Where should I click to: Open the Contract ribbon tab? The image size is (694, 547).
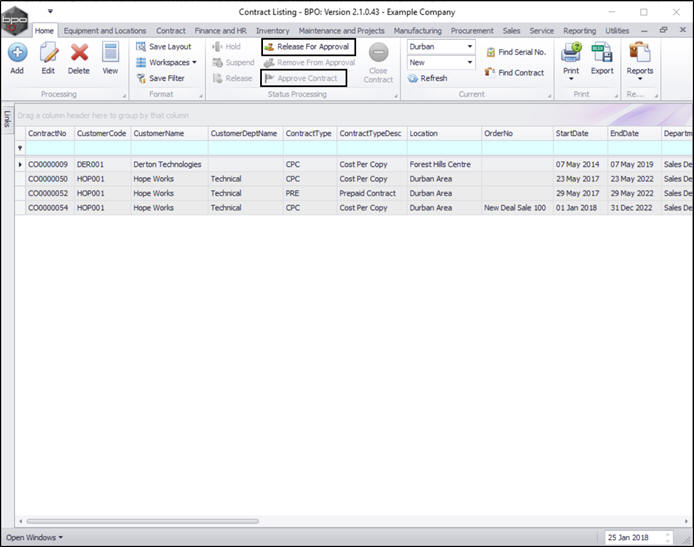(x=171, y=31)
